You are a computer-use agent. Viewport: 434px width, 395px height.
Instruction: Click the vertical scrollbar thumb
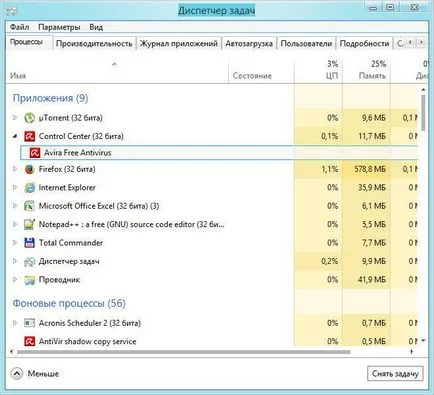(x=423, y=113)
